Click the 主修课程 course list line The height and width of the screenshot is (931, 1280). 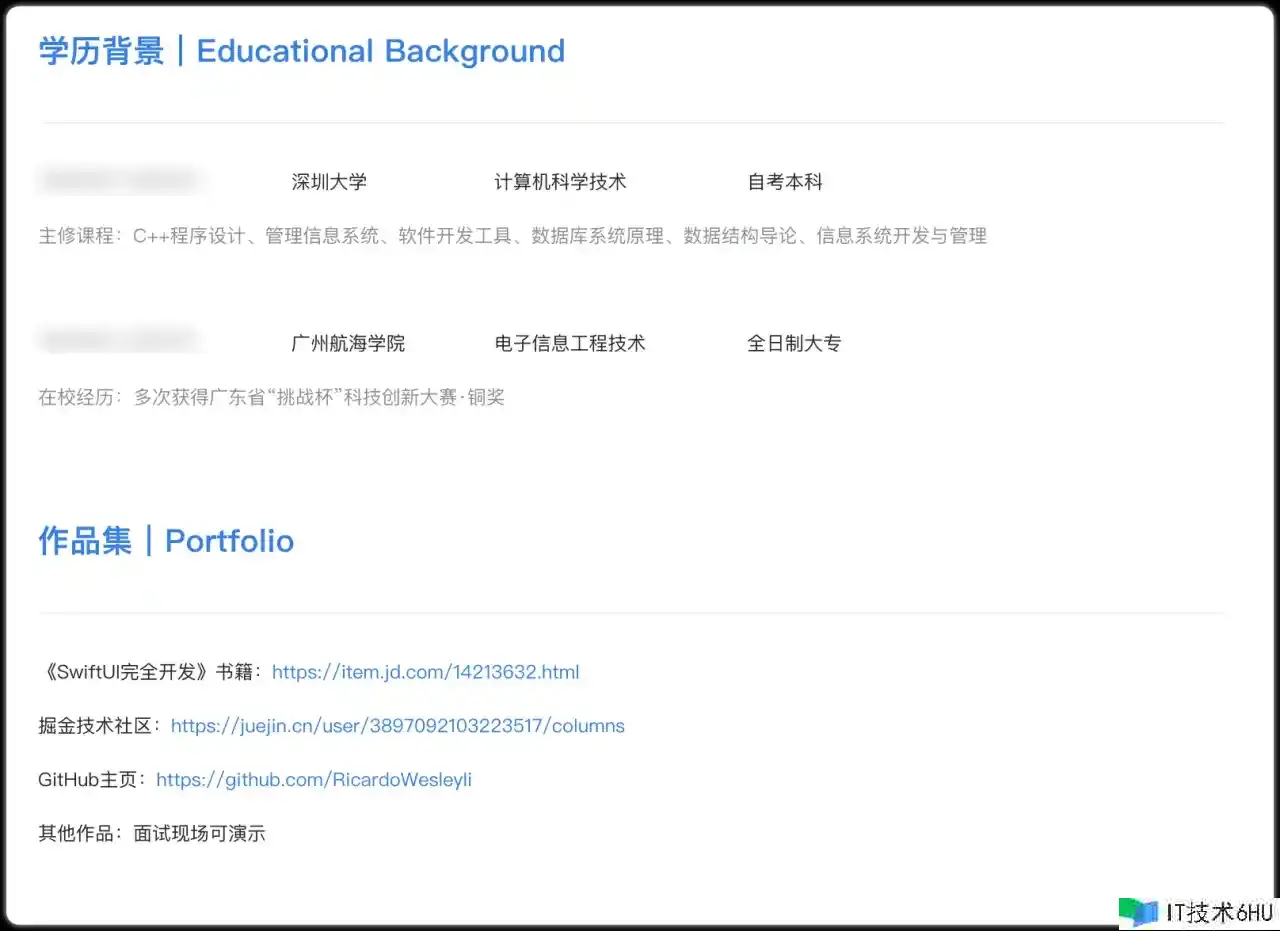512,236
